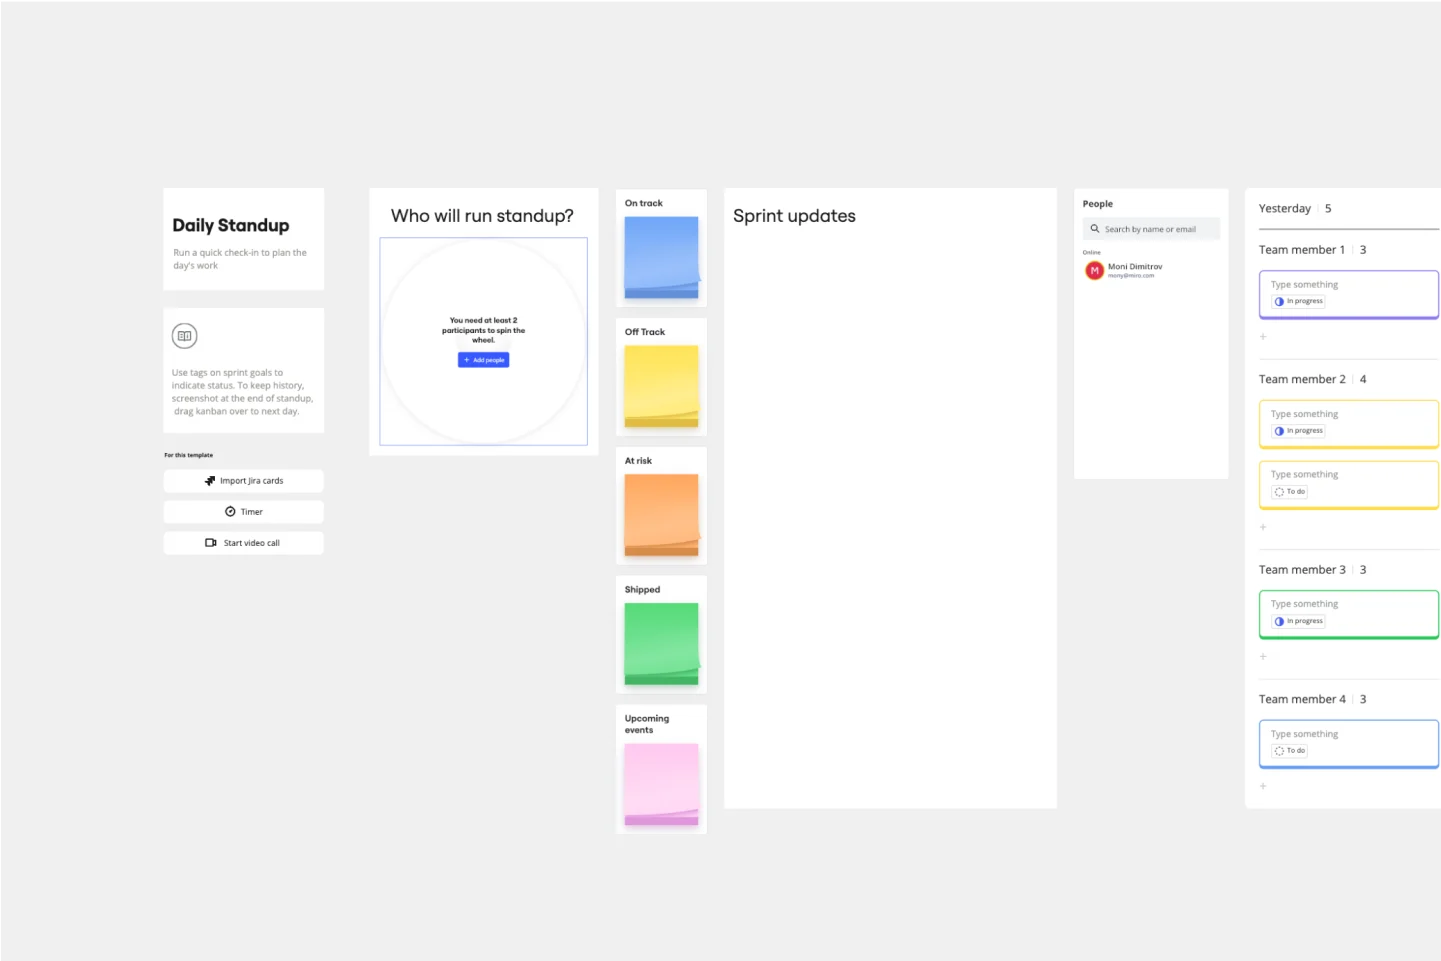Add a card below Team member 2's cards
The image size is (1441, 961).
click(x=1263, y=527)
